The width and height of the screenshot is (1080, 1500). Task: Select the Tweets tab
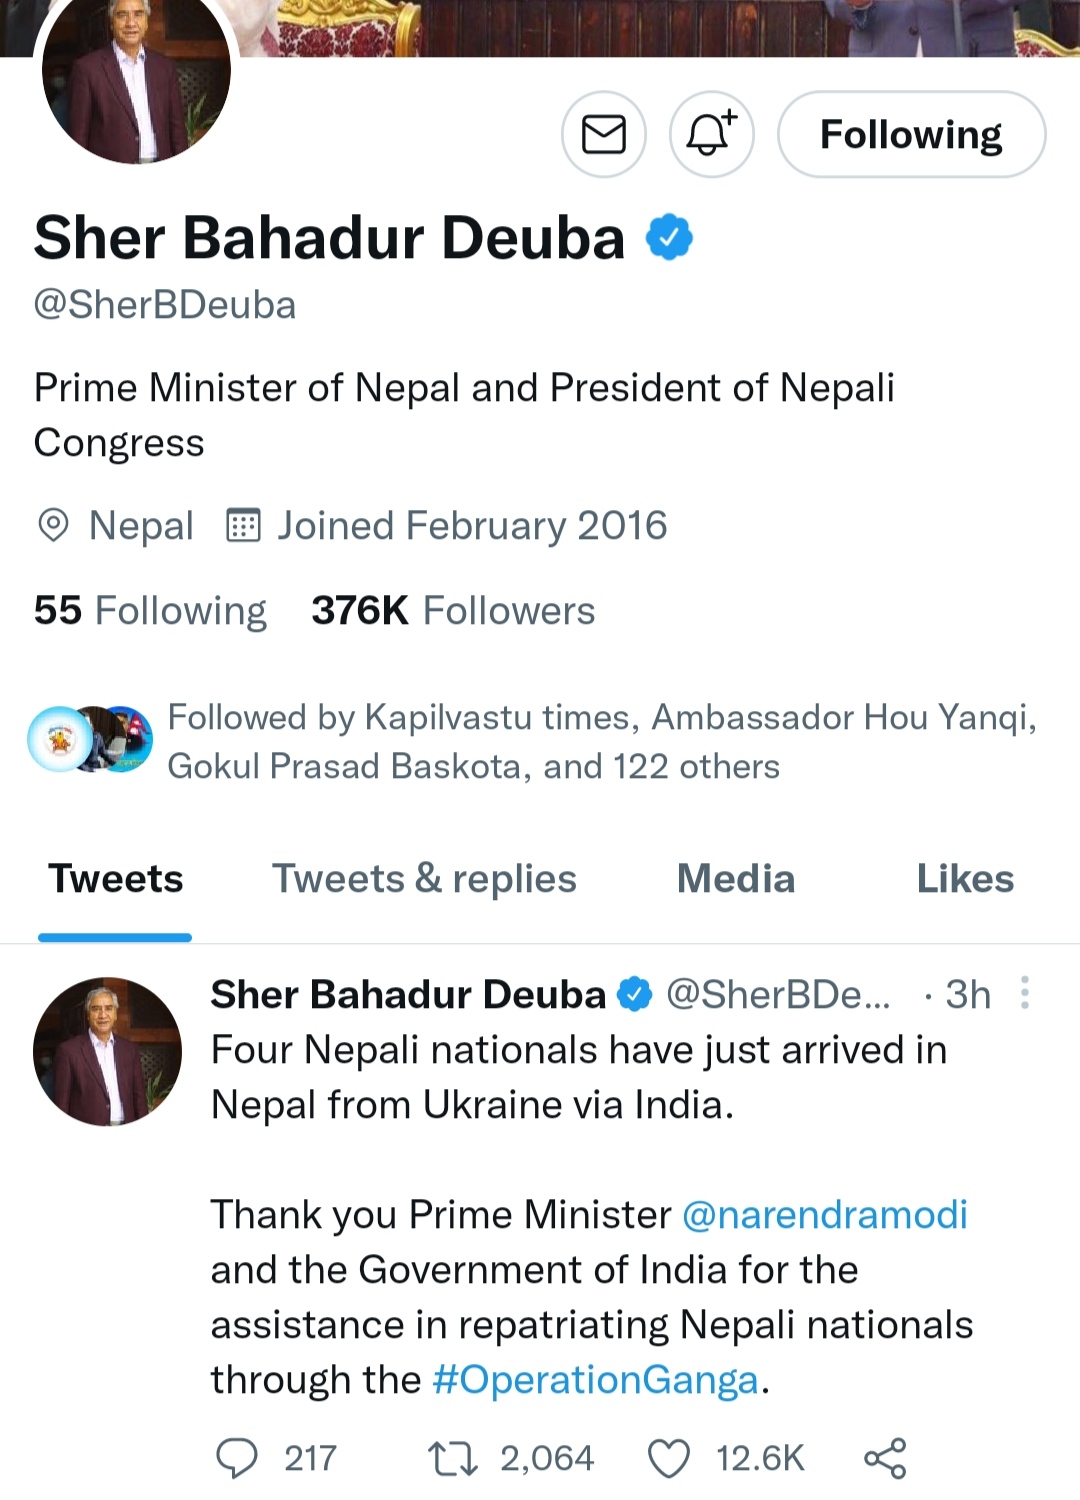coord(116,879)
